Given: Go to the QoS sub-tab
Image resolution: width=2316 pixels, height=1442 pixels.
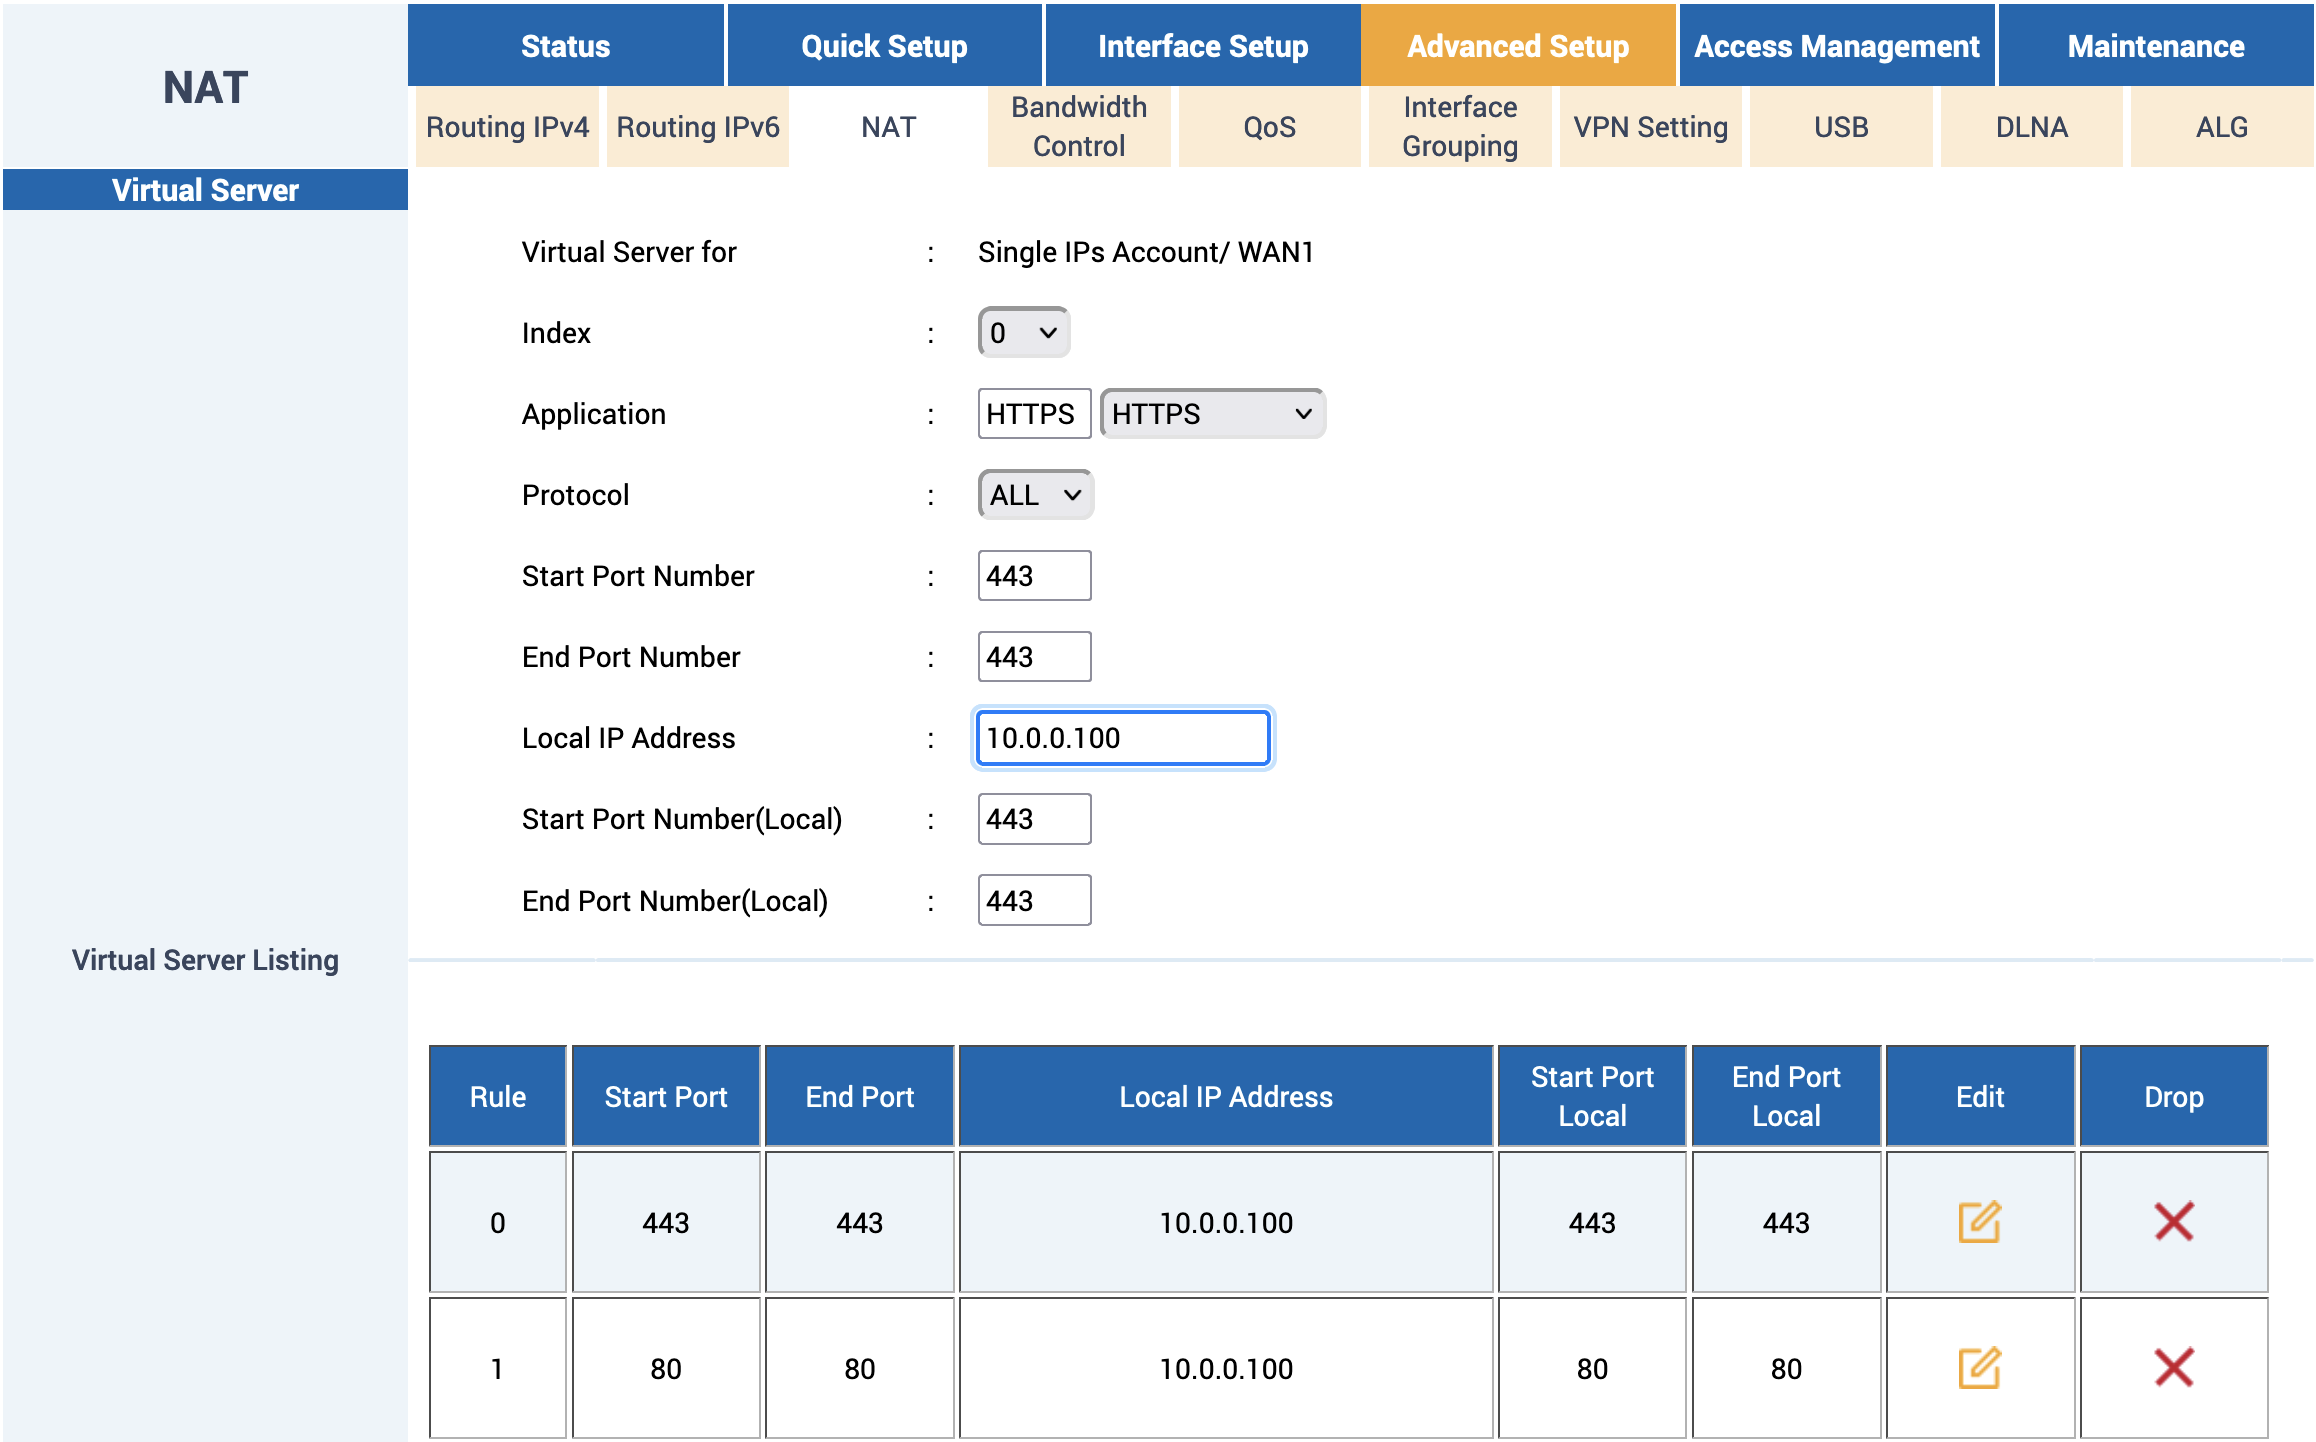Looking at the screenshot, I should (1269, 127).
